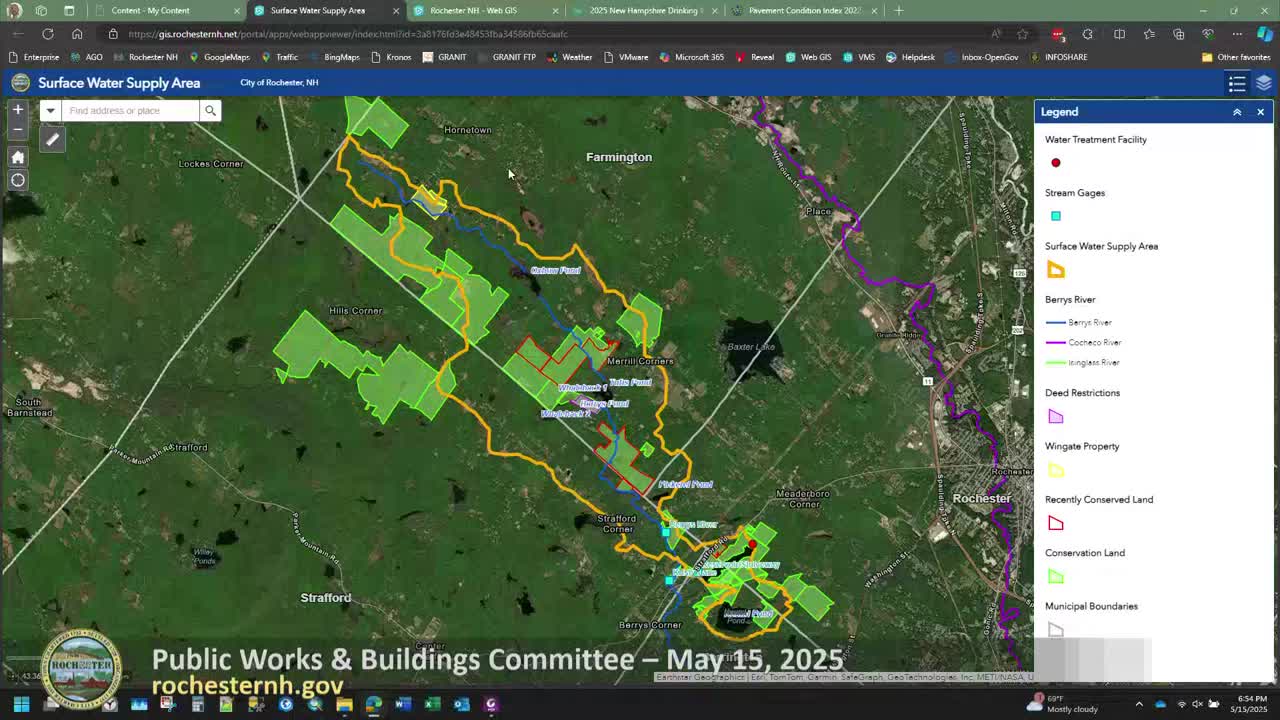The width and height of the screenshot is (1280, 720).
Task: Open Excel from the taskbar
Action: [432, 704]
